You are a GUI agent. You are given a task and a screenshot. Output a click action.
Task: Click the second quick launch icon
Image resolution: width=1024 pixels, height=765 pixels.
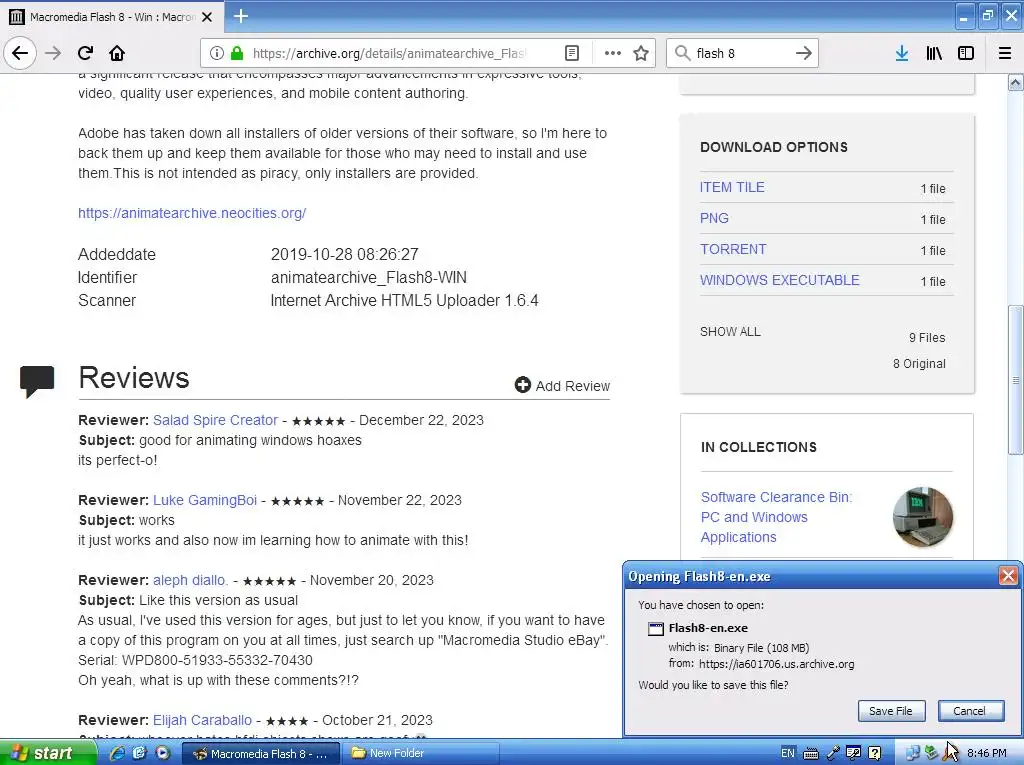coord(140,753)
